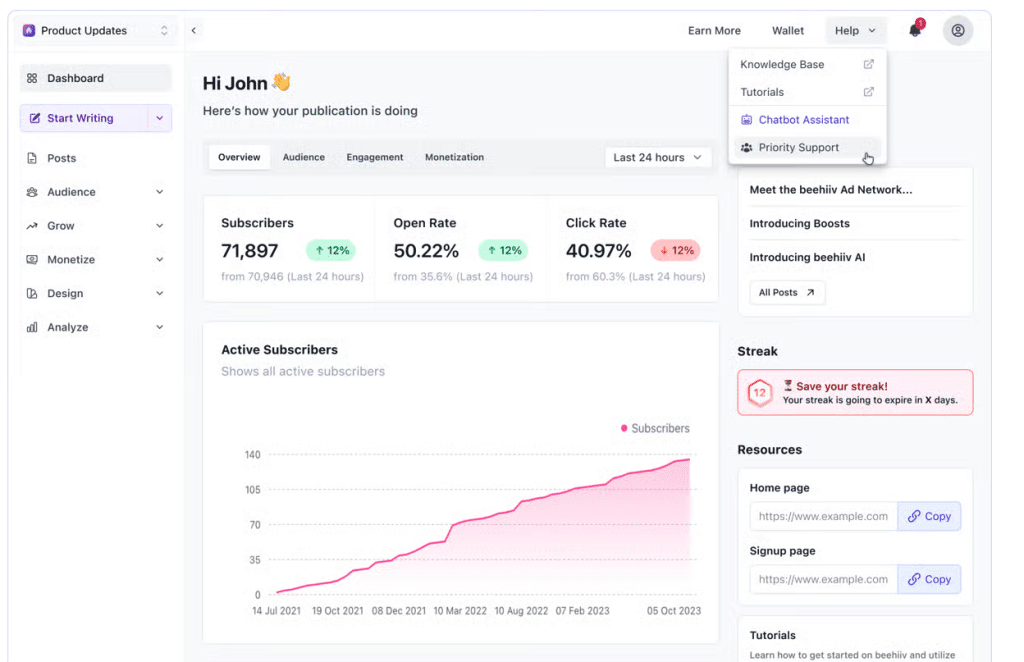The image size is (1024, 662).
Task: Click the Posts document icon in sidebar
Action: tap(32, 158)
